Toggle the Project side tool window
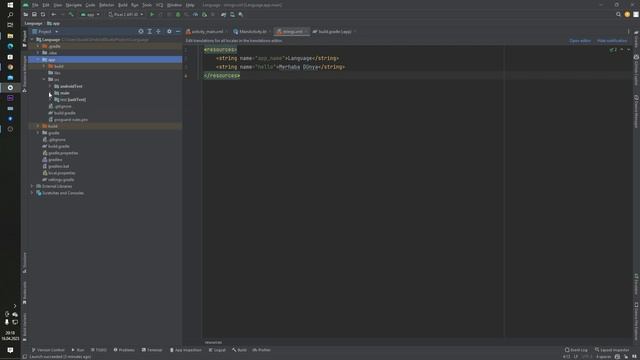640x360 pixels. (24, 39)
